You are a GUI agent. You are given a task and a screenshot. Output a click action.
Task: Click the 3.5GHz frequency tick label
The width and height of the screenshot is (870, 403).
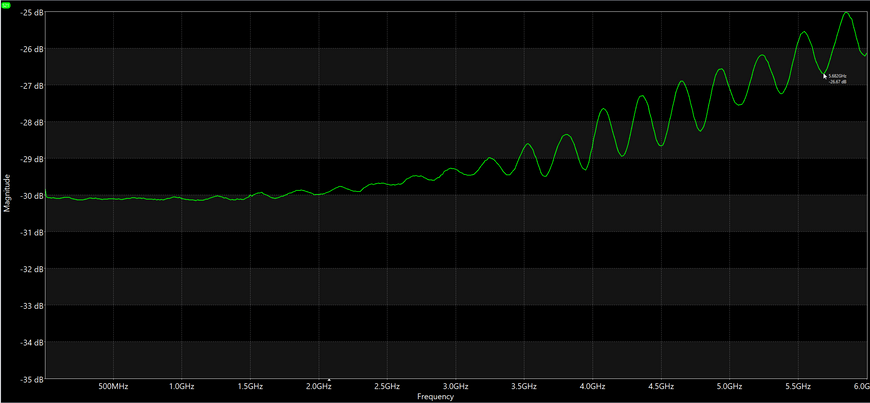524,386
